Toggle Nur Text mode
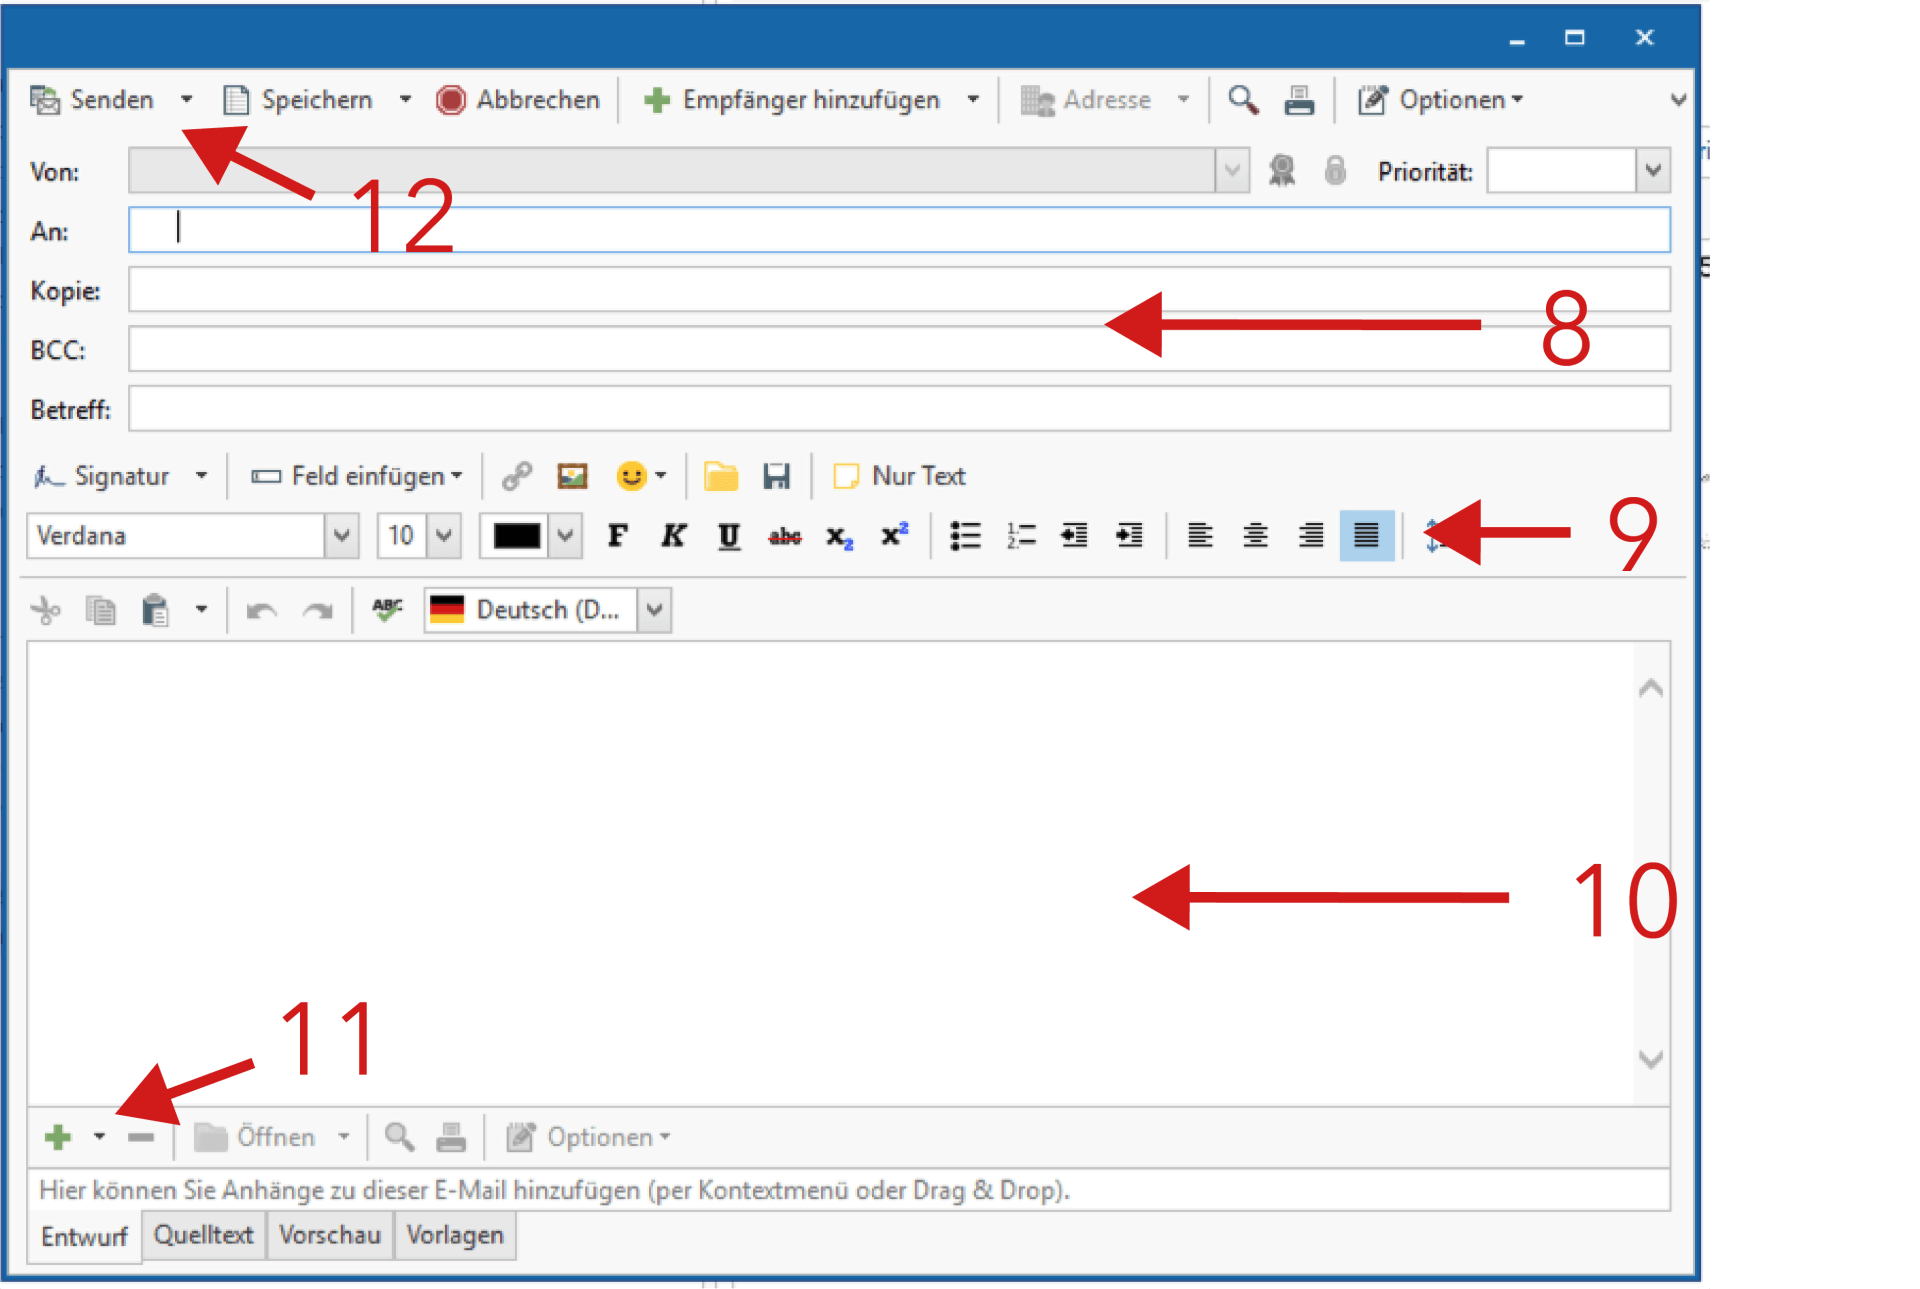This screenshot has width=1920, height=1289. tap(898, 476)
